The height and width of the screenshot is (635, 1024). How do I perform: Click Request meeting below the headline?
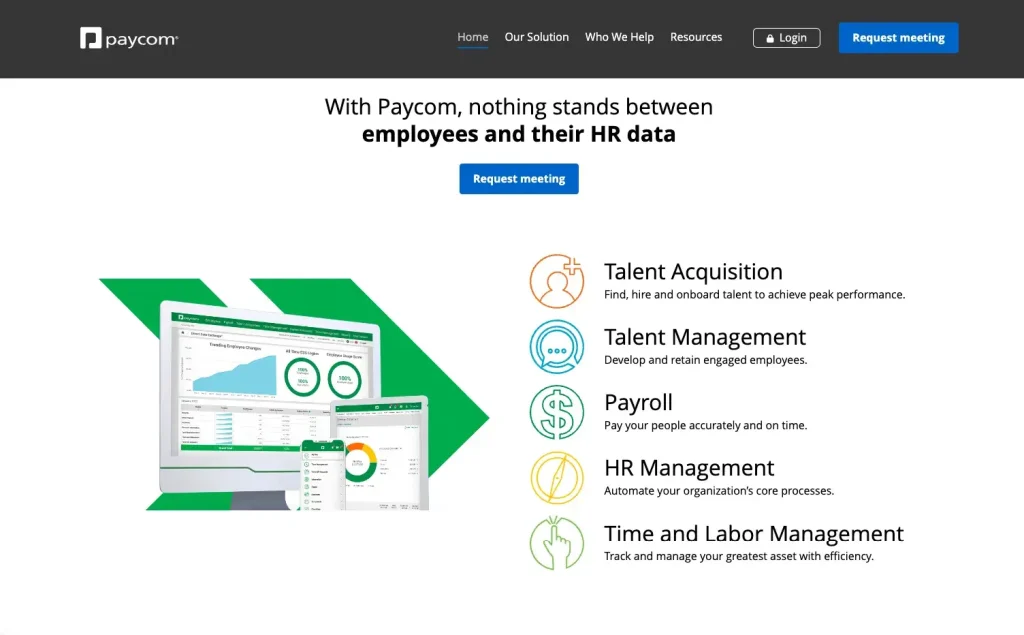coord(519,178)
